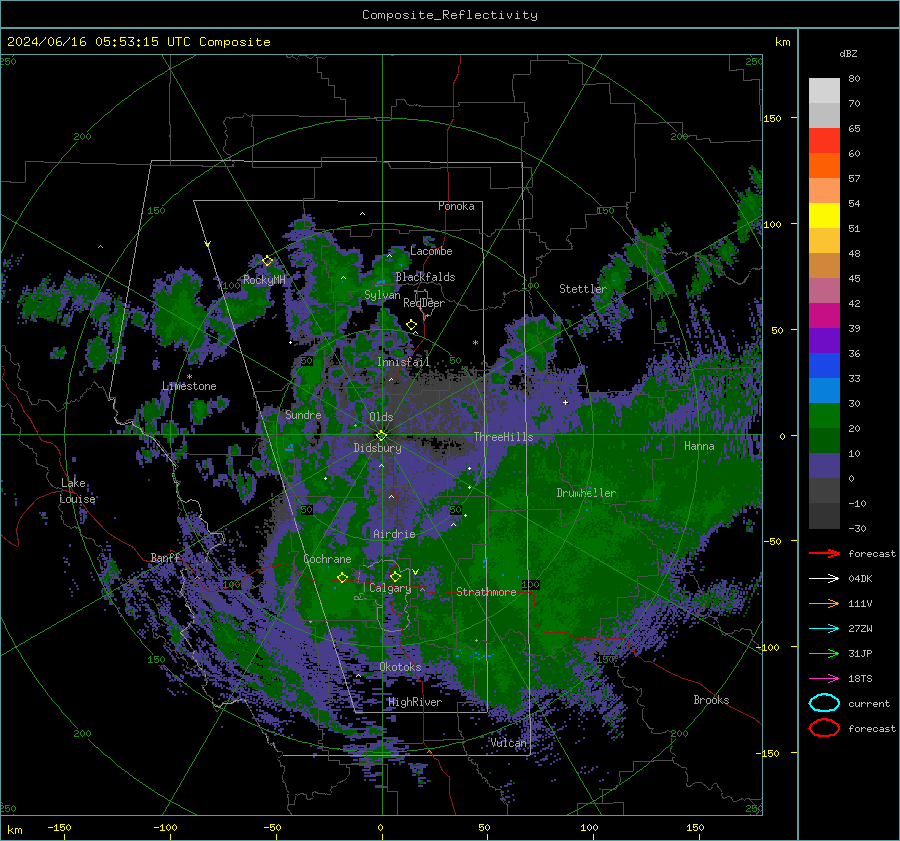Click yellow diamond marker below Cochrane

pos(342,578)
